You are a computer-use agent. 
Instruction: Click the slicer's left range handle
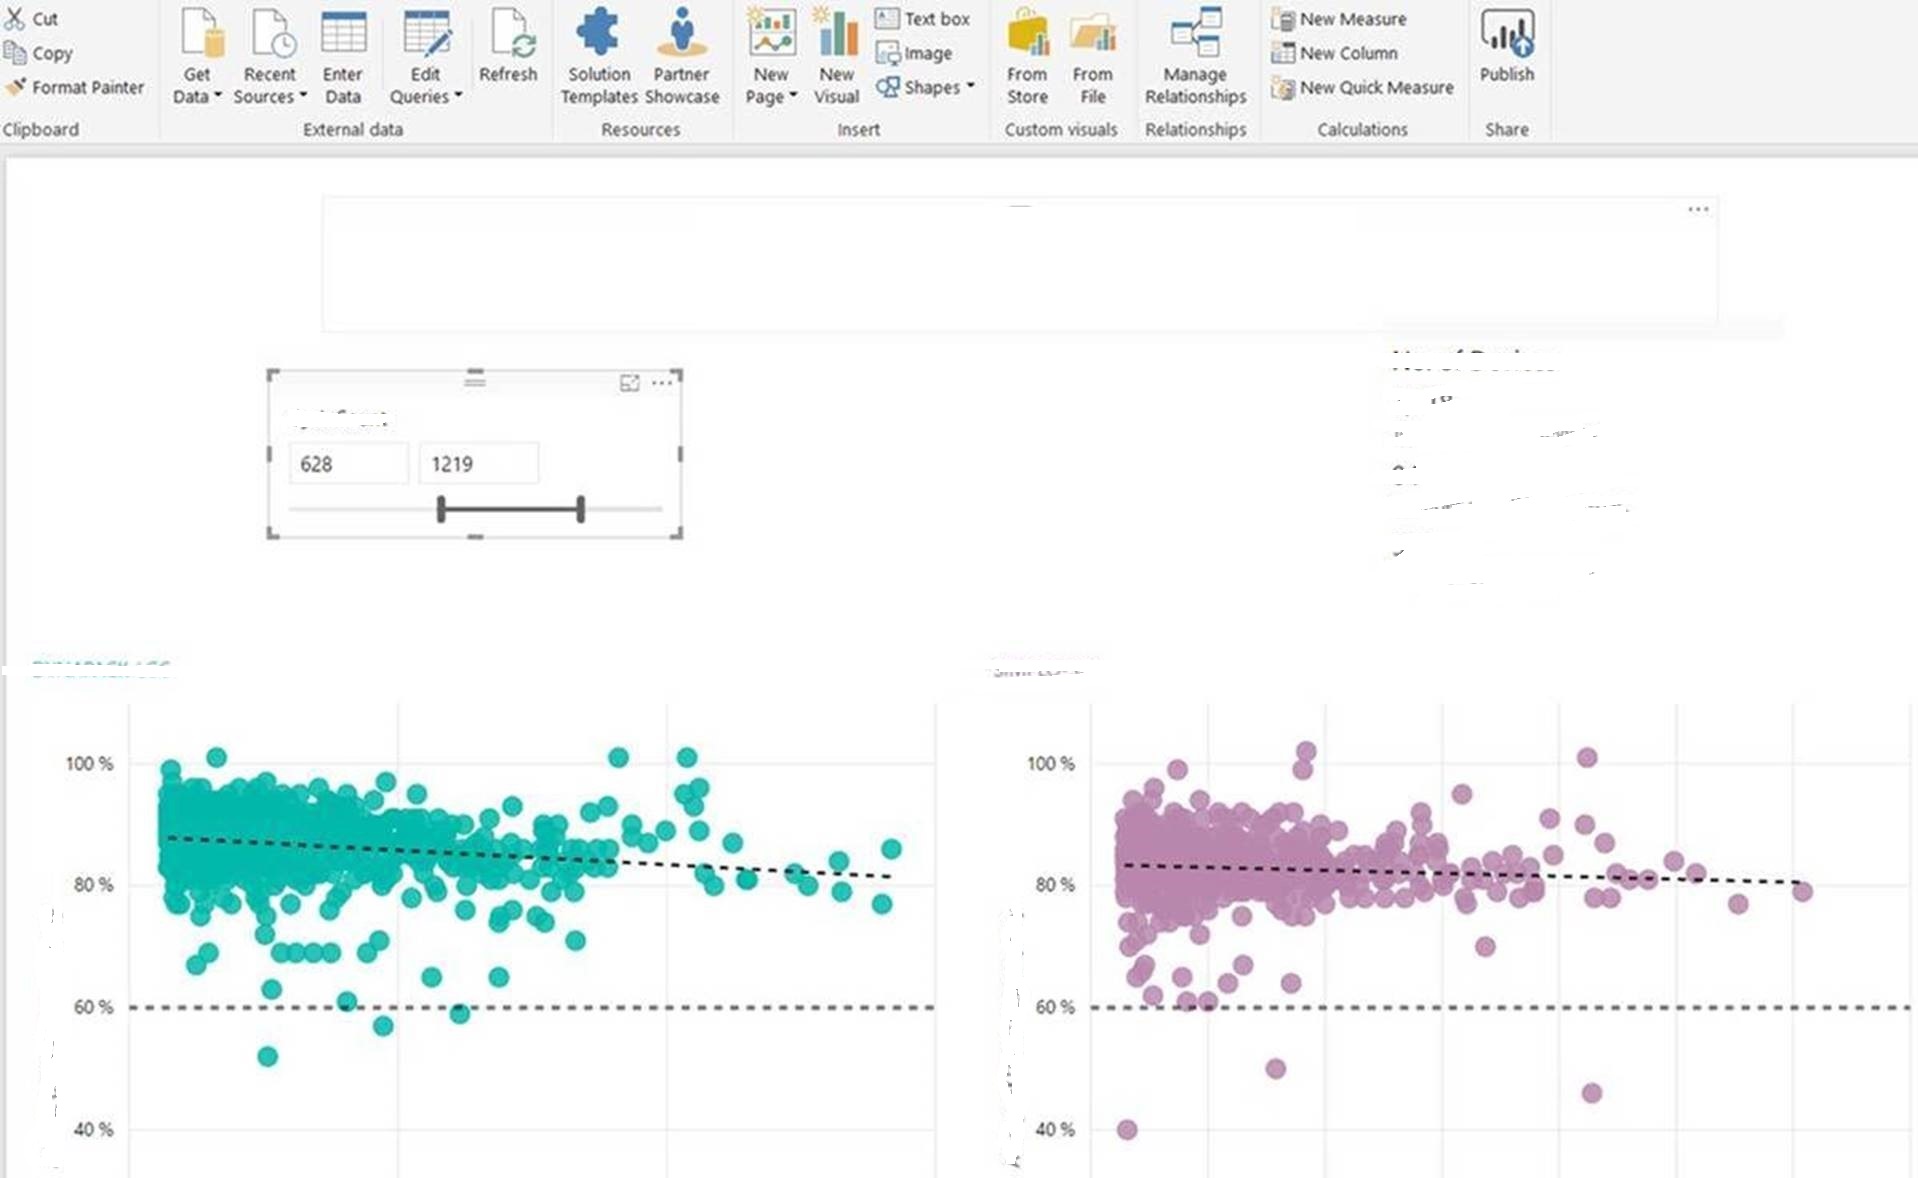point(441,509)
